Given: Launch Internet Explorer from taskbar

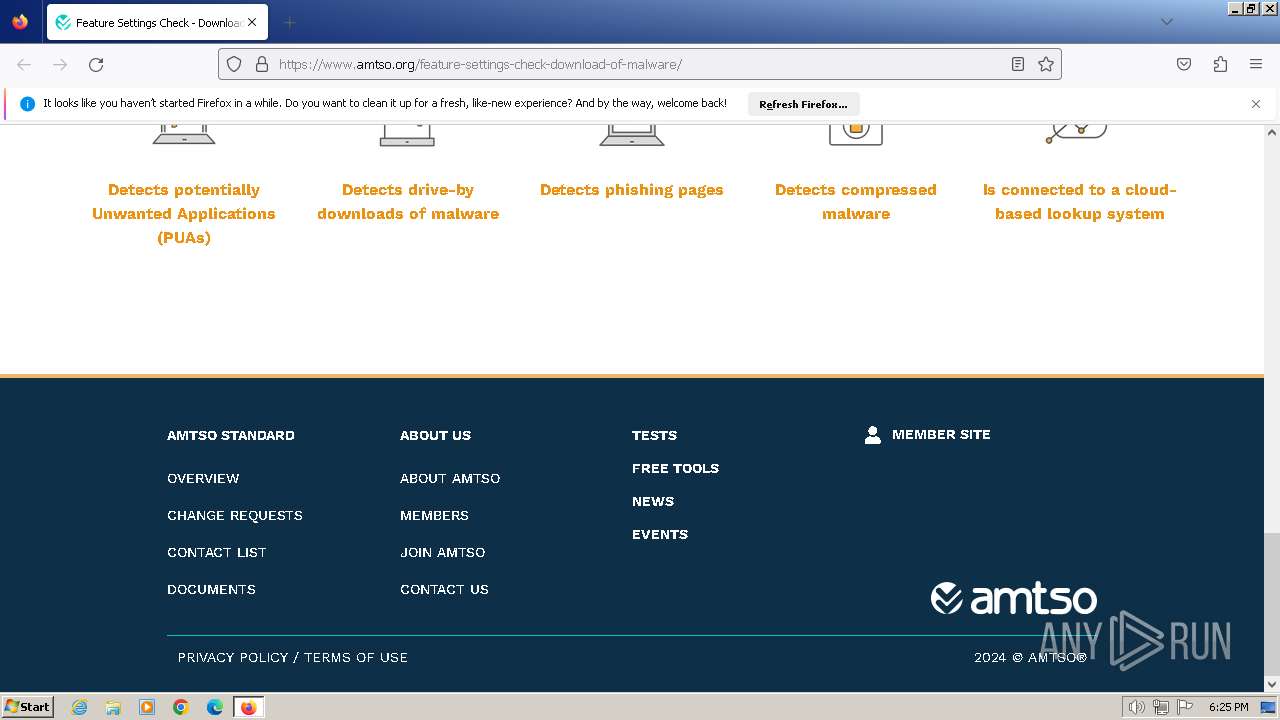Looking at the screenshot, I should coord(80,707).
